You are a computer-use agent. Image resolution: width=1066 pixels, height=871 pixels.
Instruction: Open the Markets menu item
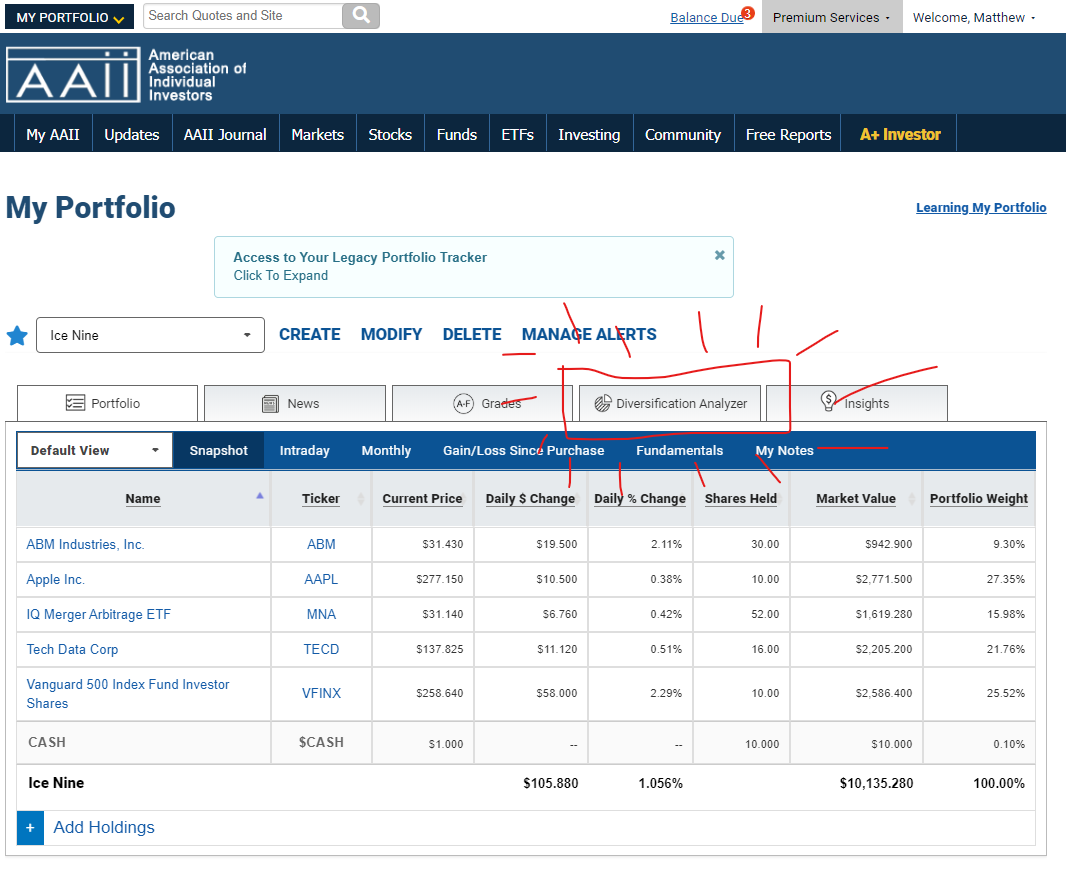click(x=317, y=135)
